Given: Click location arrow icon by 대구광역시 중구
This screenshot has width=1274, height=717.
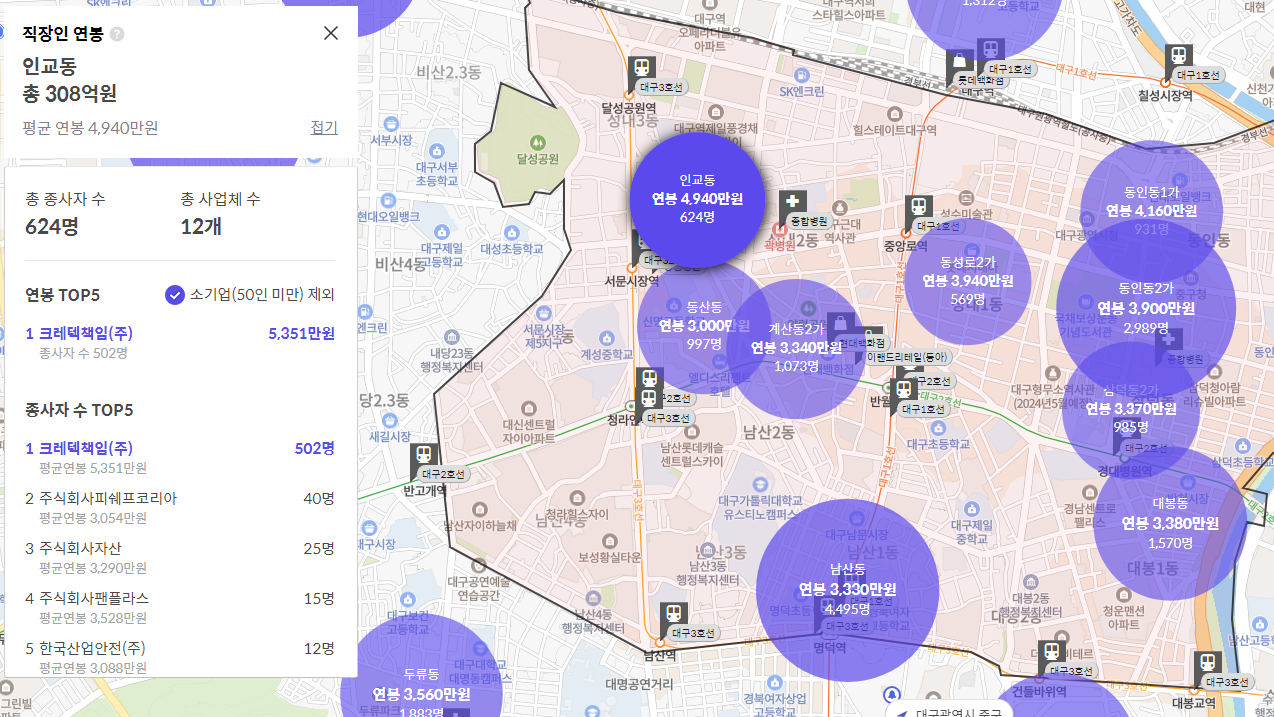Looking at the screenshot, I should pyautogui.click(x=904, y=714).
